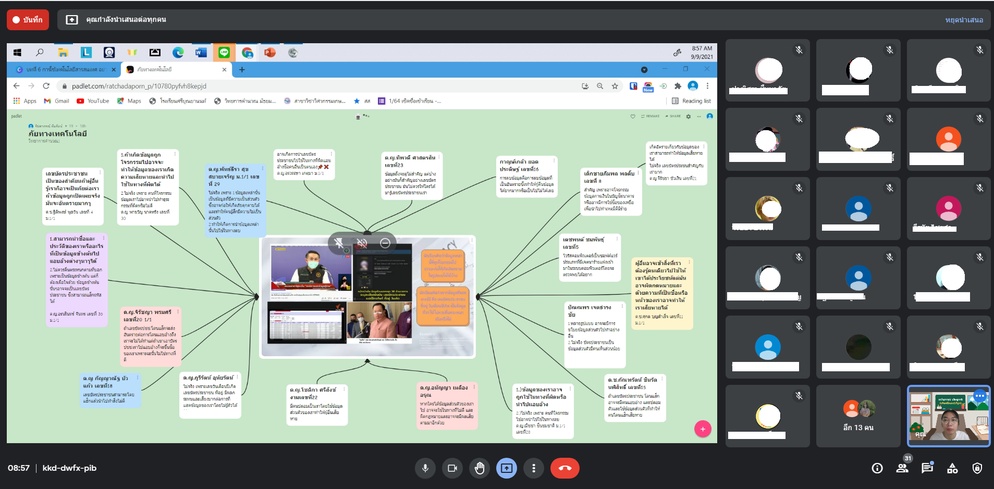Click หยุดนำเสนอ to stop presenting
The image size is (994, 489).
(x=965, y=20)
